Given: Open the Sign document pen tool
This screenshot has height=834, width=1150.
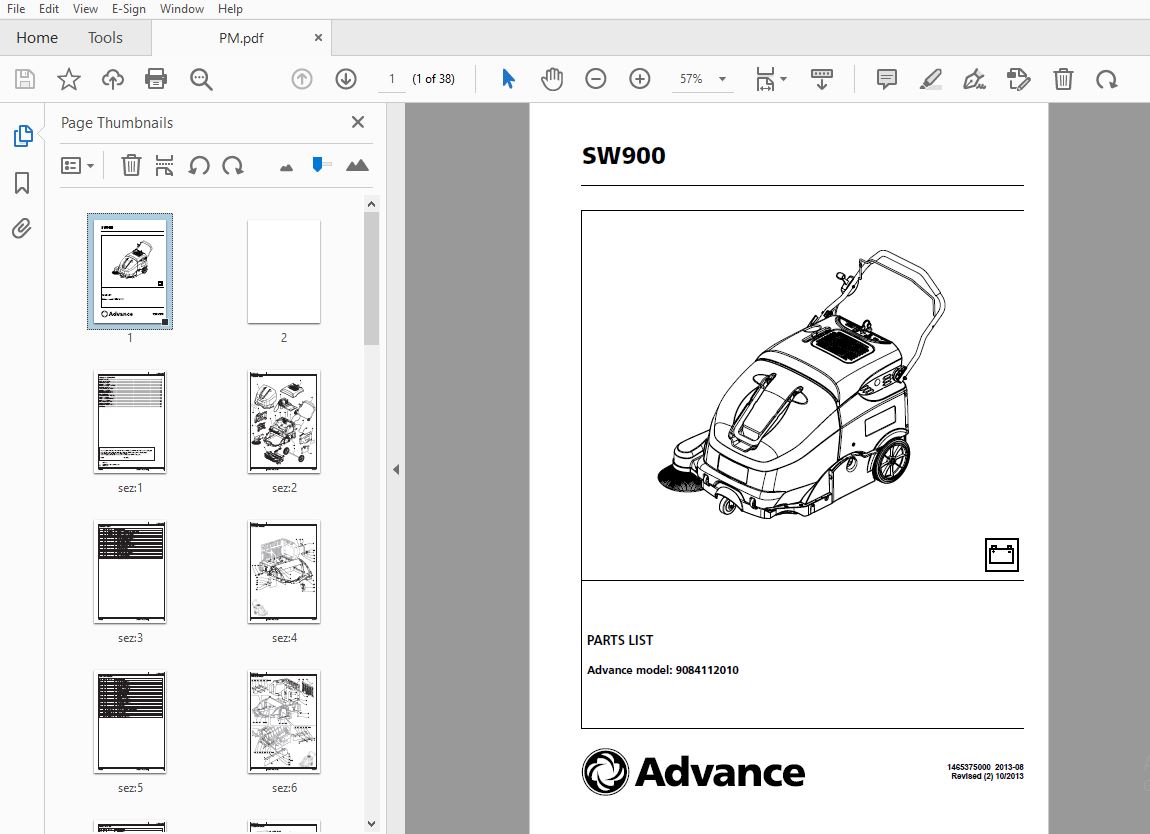Looking at the screenshot, I should pyautogui.click(x=974, y=78).
